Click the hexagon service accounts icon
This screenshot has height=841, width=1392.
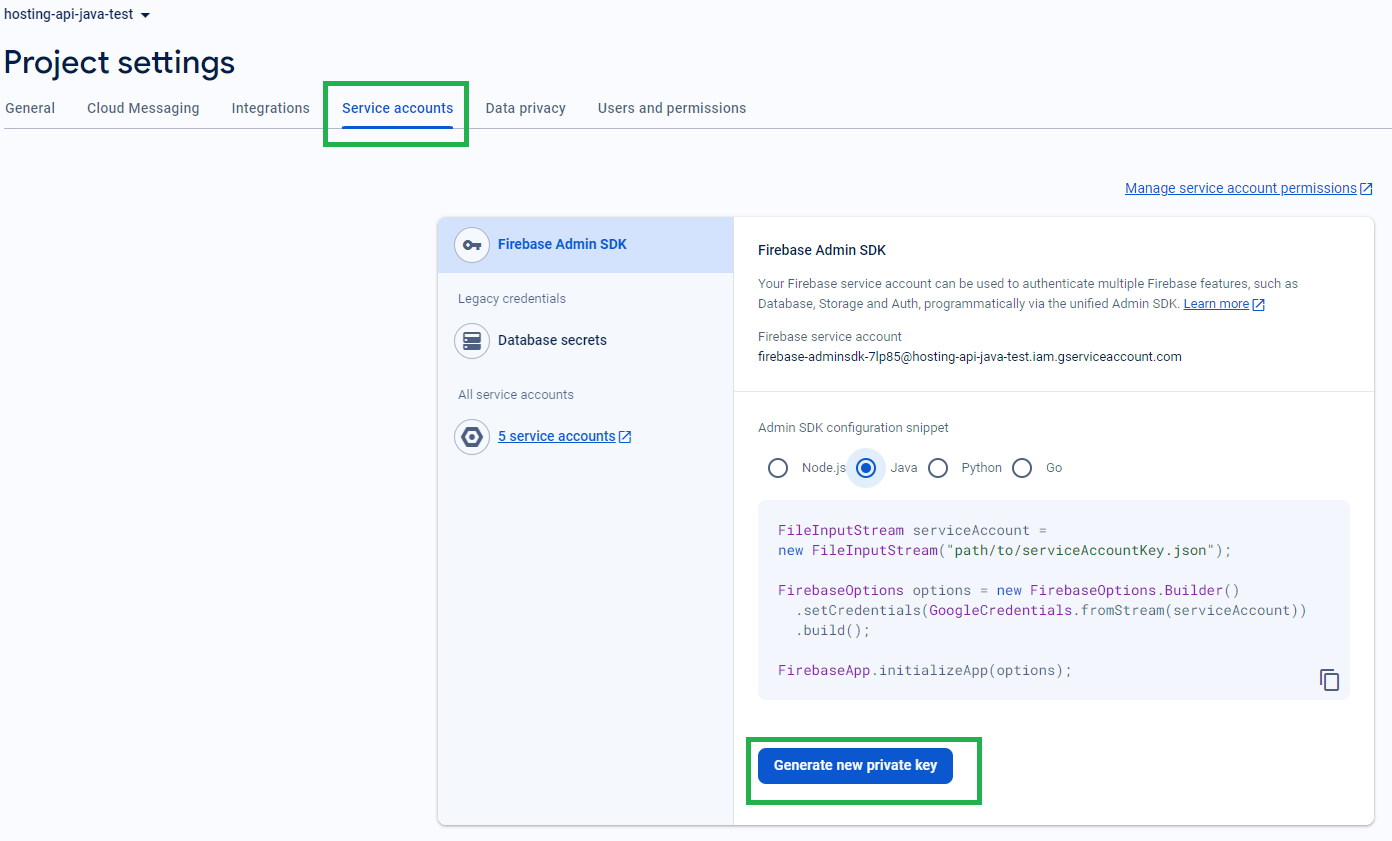pyautogui.click(x=472, y=436)
